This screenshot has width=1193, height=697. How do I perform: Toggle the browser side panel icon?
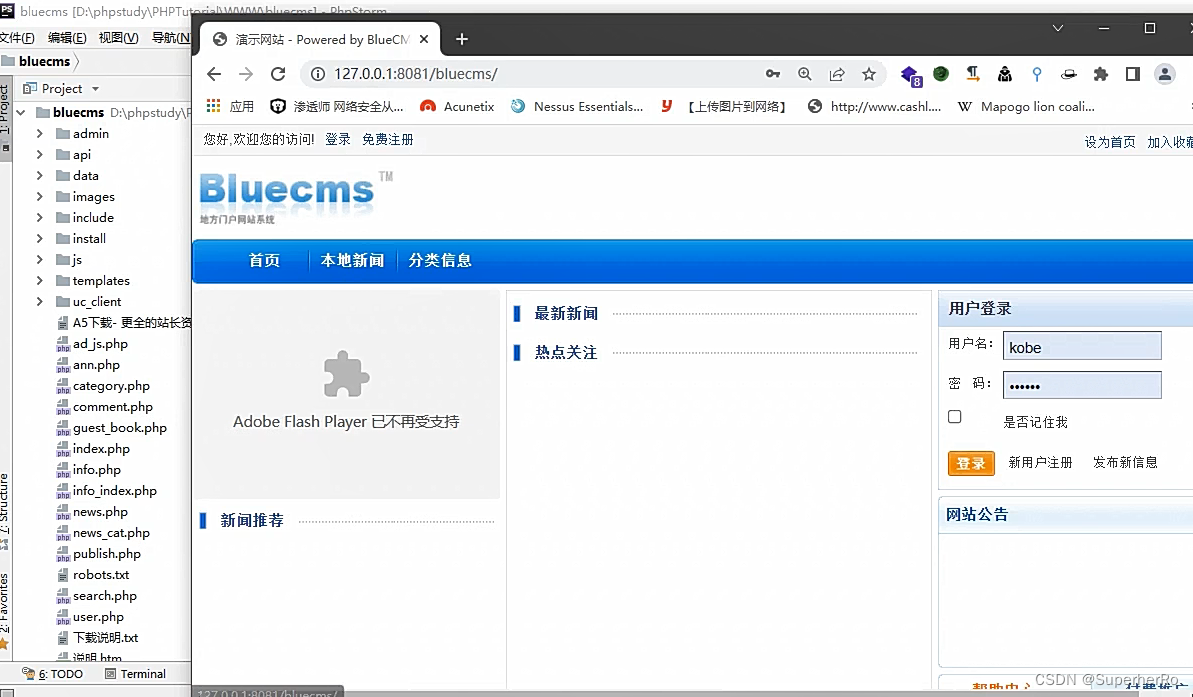click(1133, 74)
